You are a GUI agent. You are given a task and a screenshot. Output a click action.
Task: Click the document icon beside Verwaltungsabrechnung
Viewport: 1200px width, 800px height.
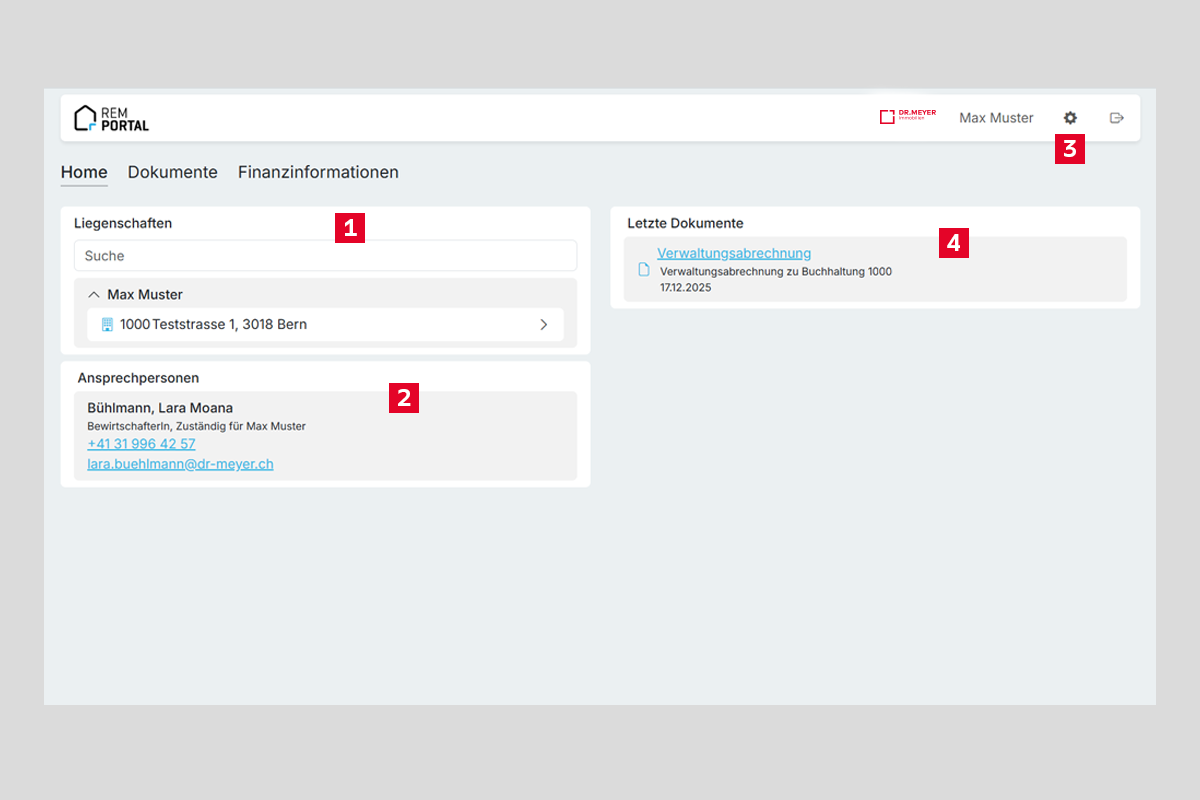tap(644, 270)
